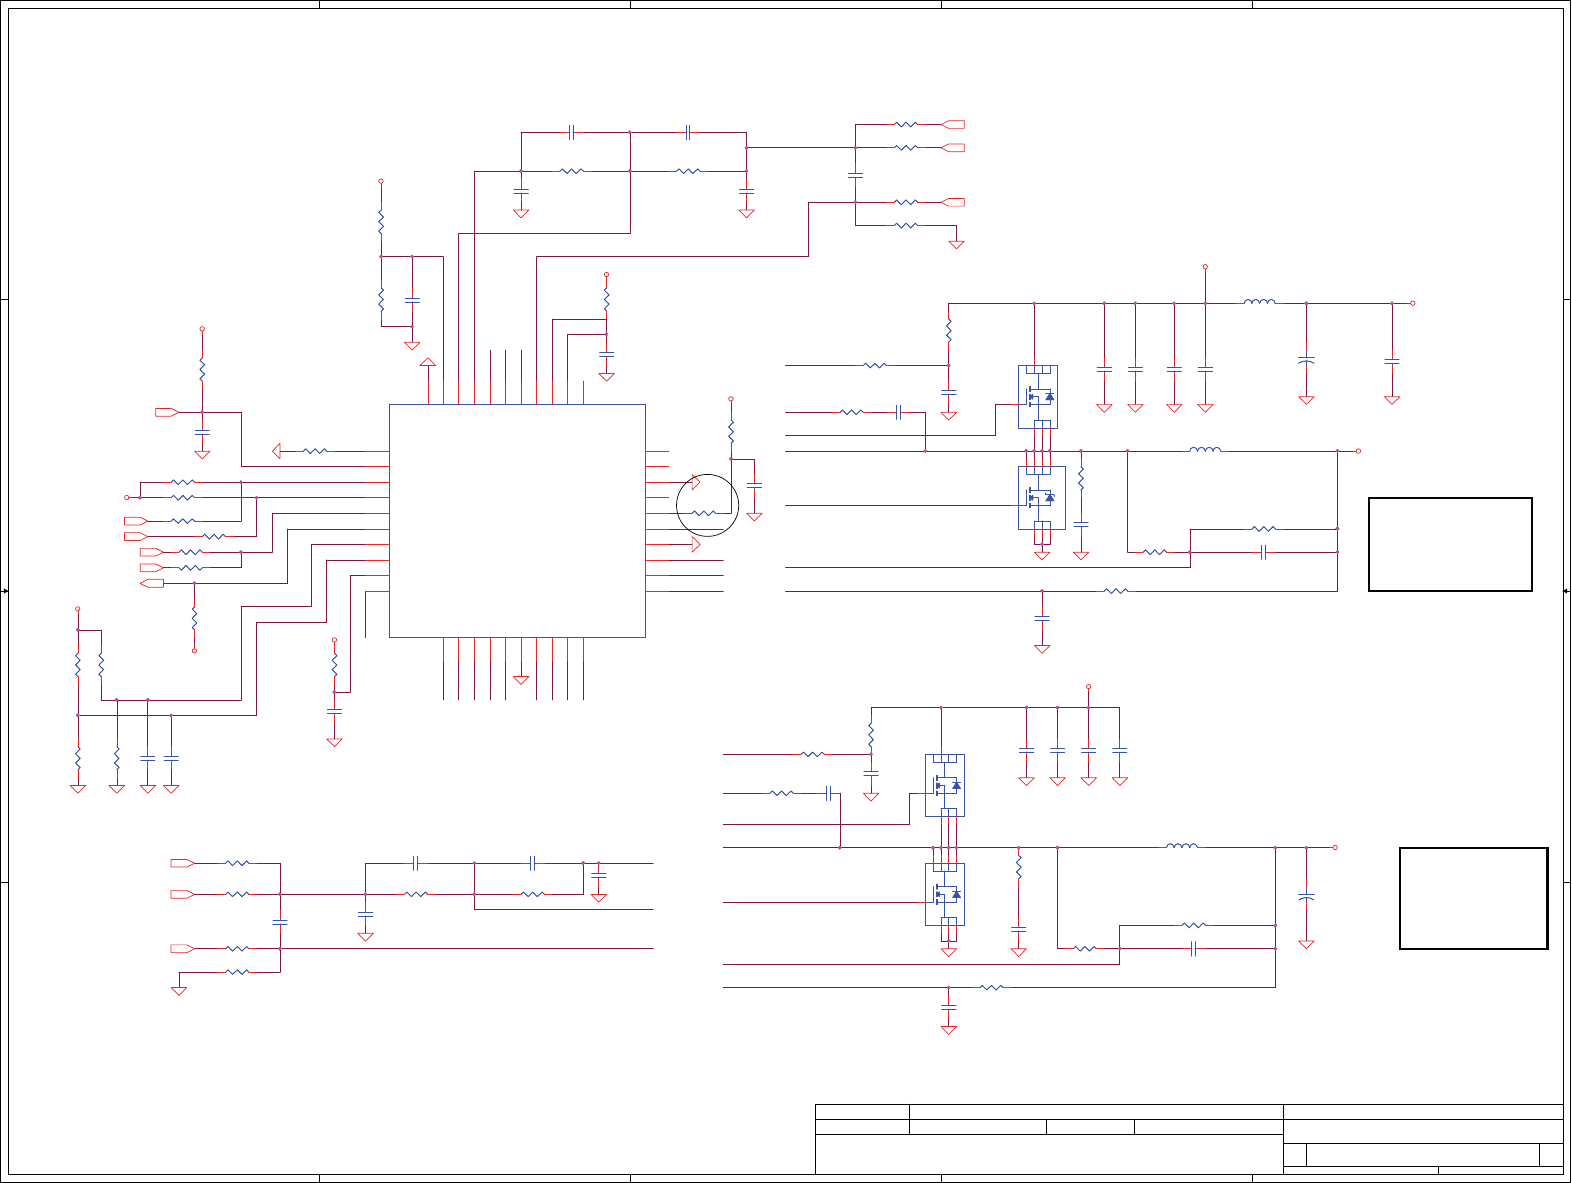Select ground symbol beneath the IC's bottom pins
Viewport: 1572px width, 1183px height.
(x=521, y=680)
